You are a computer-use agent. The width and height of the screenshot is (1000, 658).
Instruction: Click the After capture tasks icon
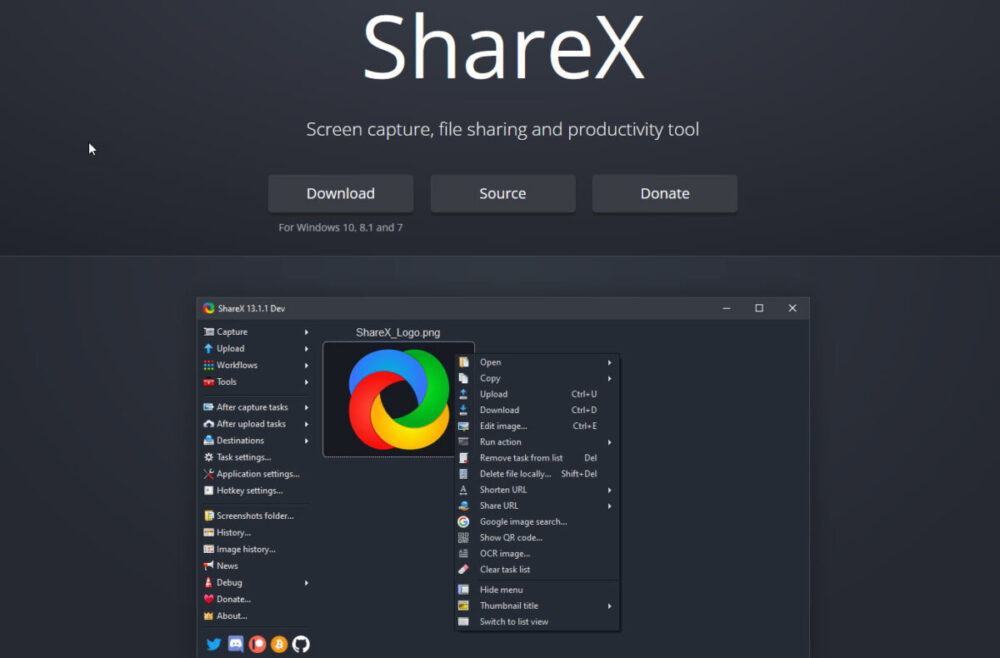click(x=209, y=407)
